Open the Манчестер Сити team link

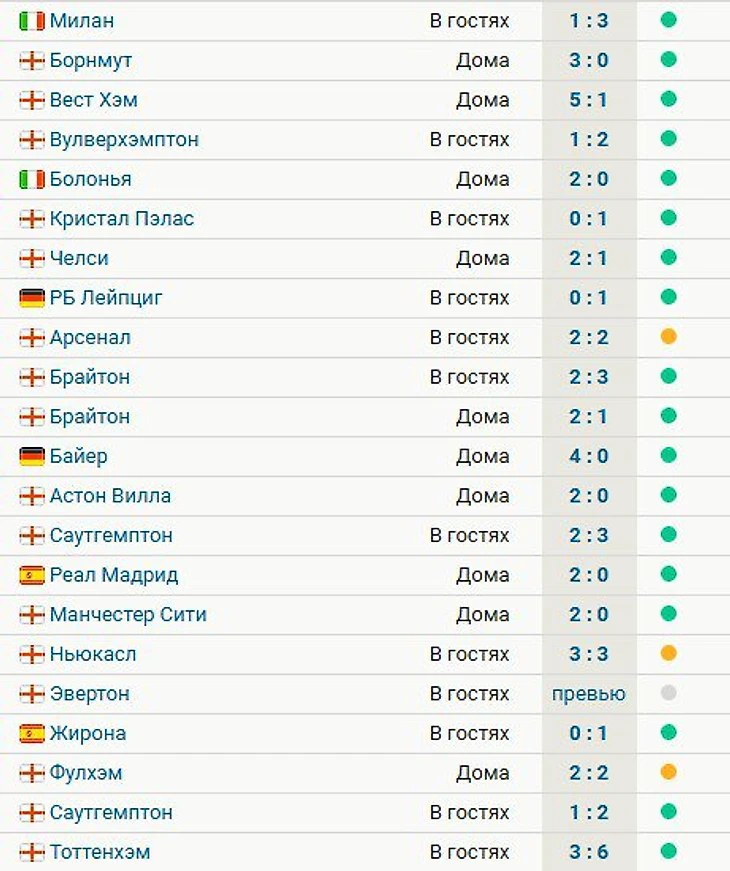pyautogui.click(x=128, y=614)
